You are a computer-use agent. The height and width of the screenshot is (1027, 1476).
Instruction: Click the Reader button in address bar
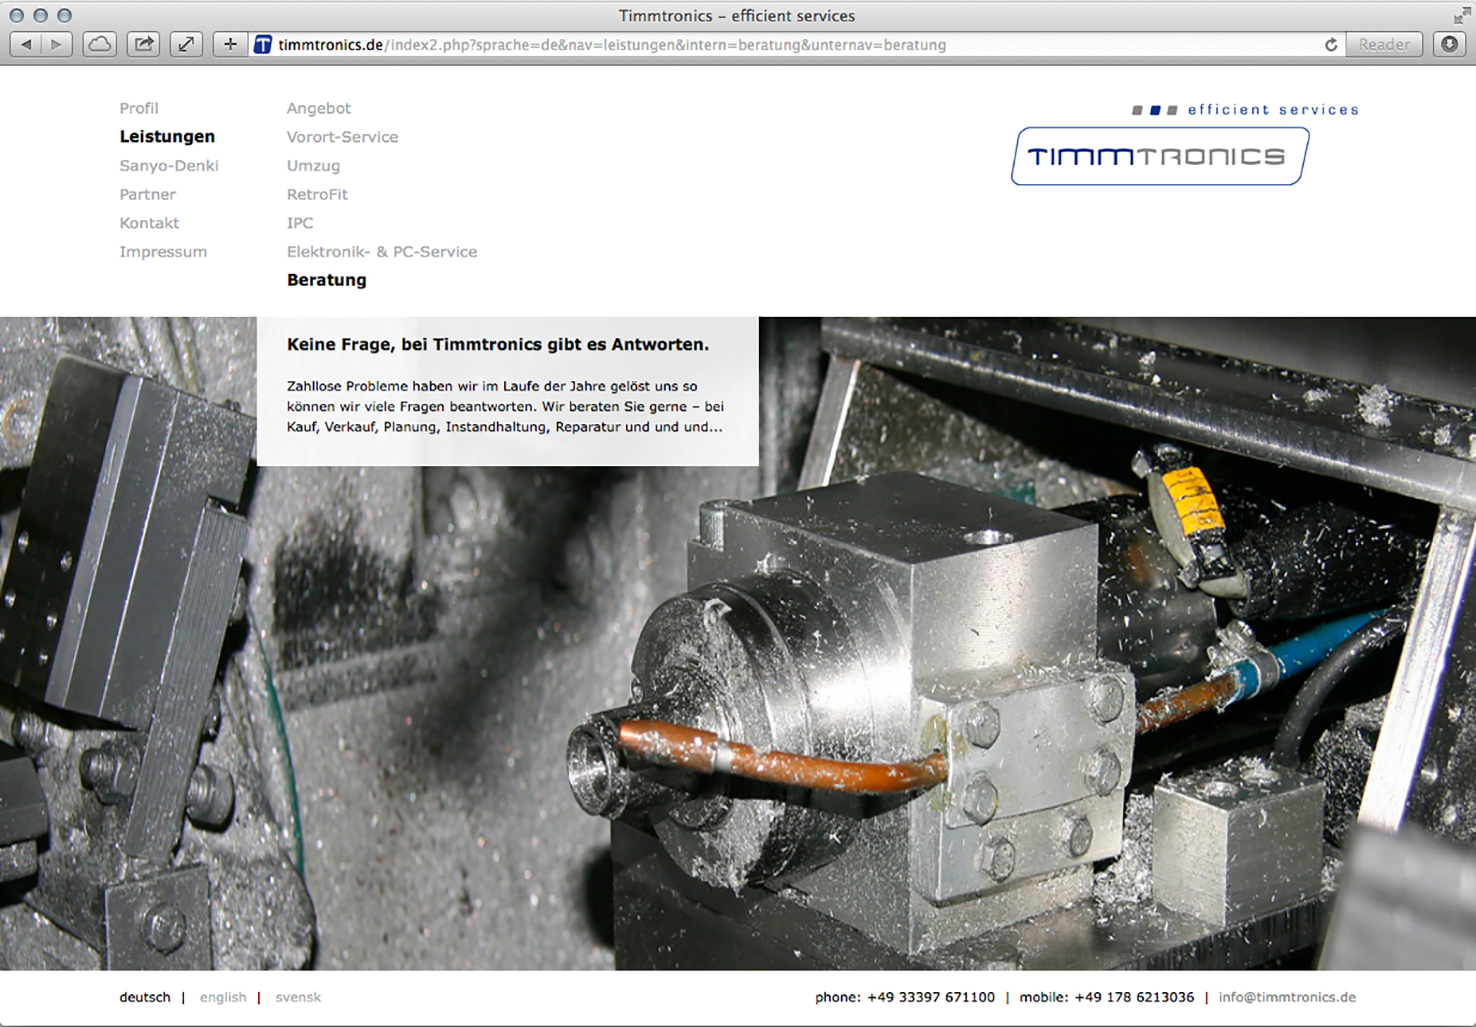tap(1383, 44)
